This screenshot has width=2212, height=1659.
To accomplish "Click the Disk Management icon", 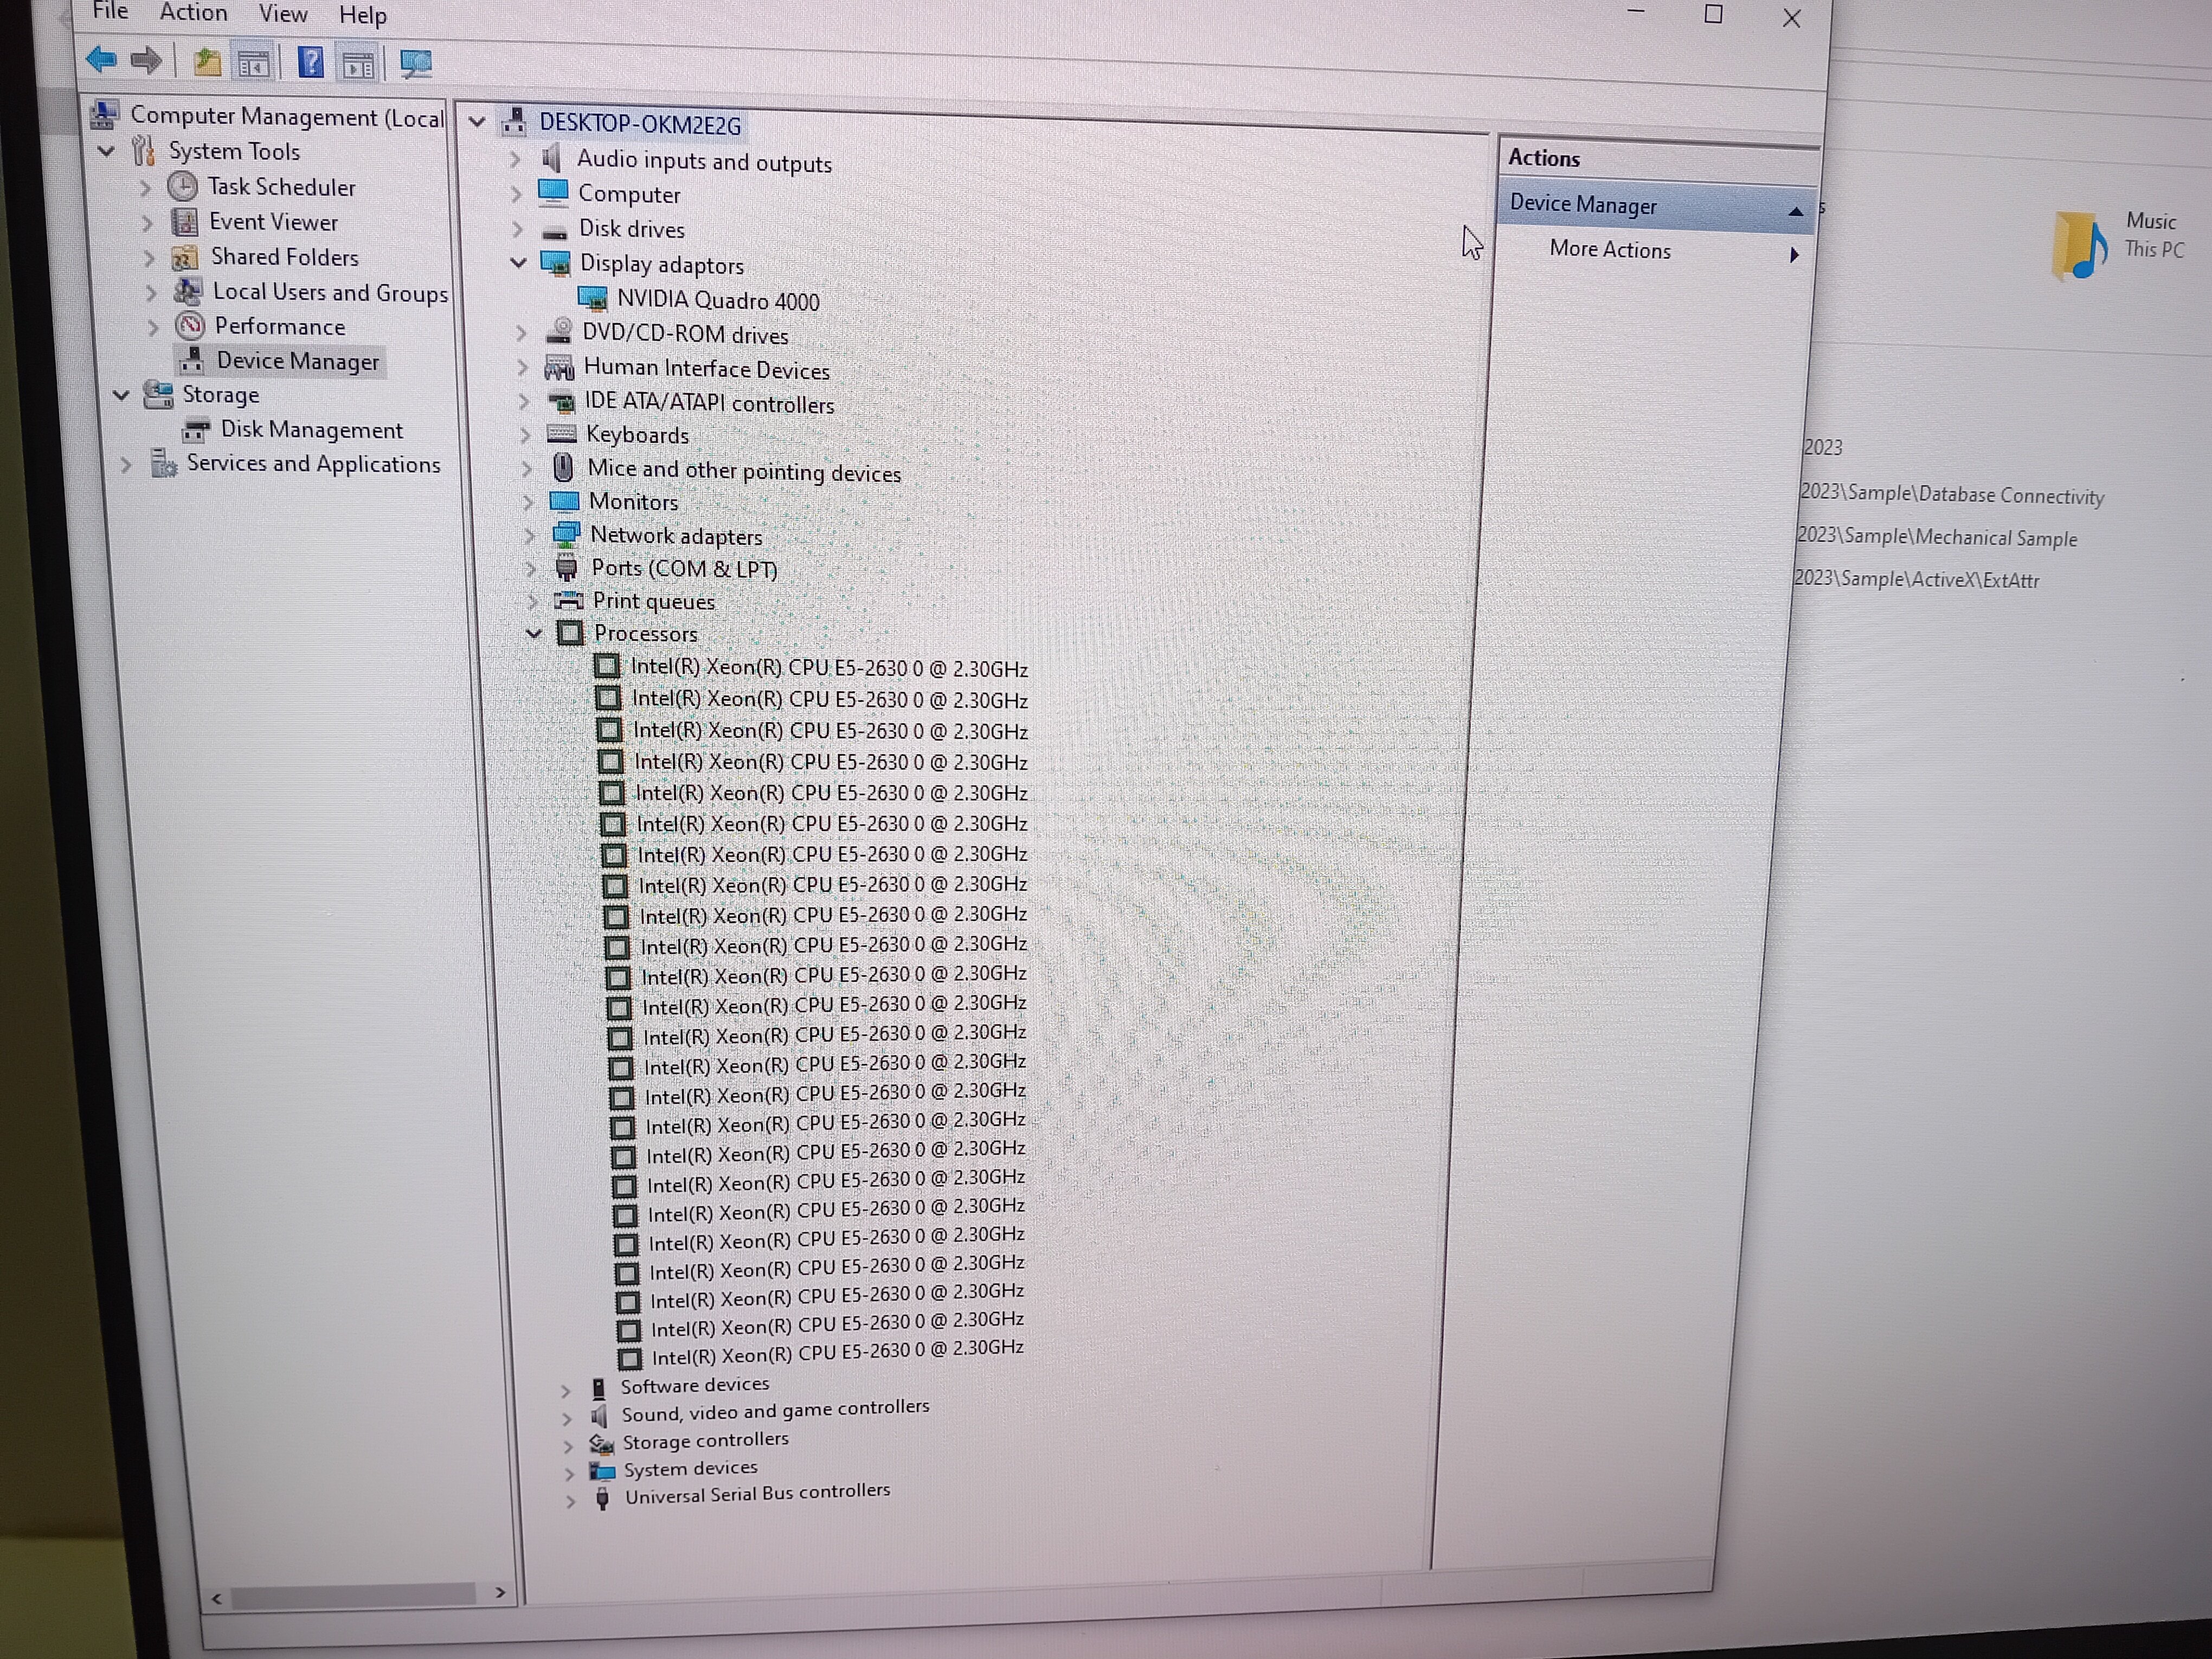I will point(196,430).
